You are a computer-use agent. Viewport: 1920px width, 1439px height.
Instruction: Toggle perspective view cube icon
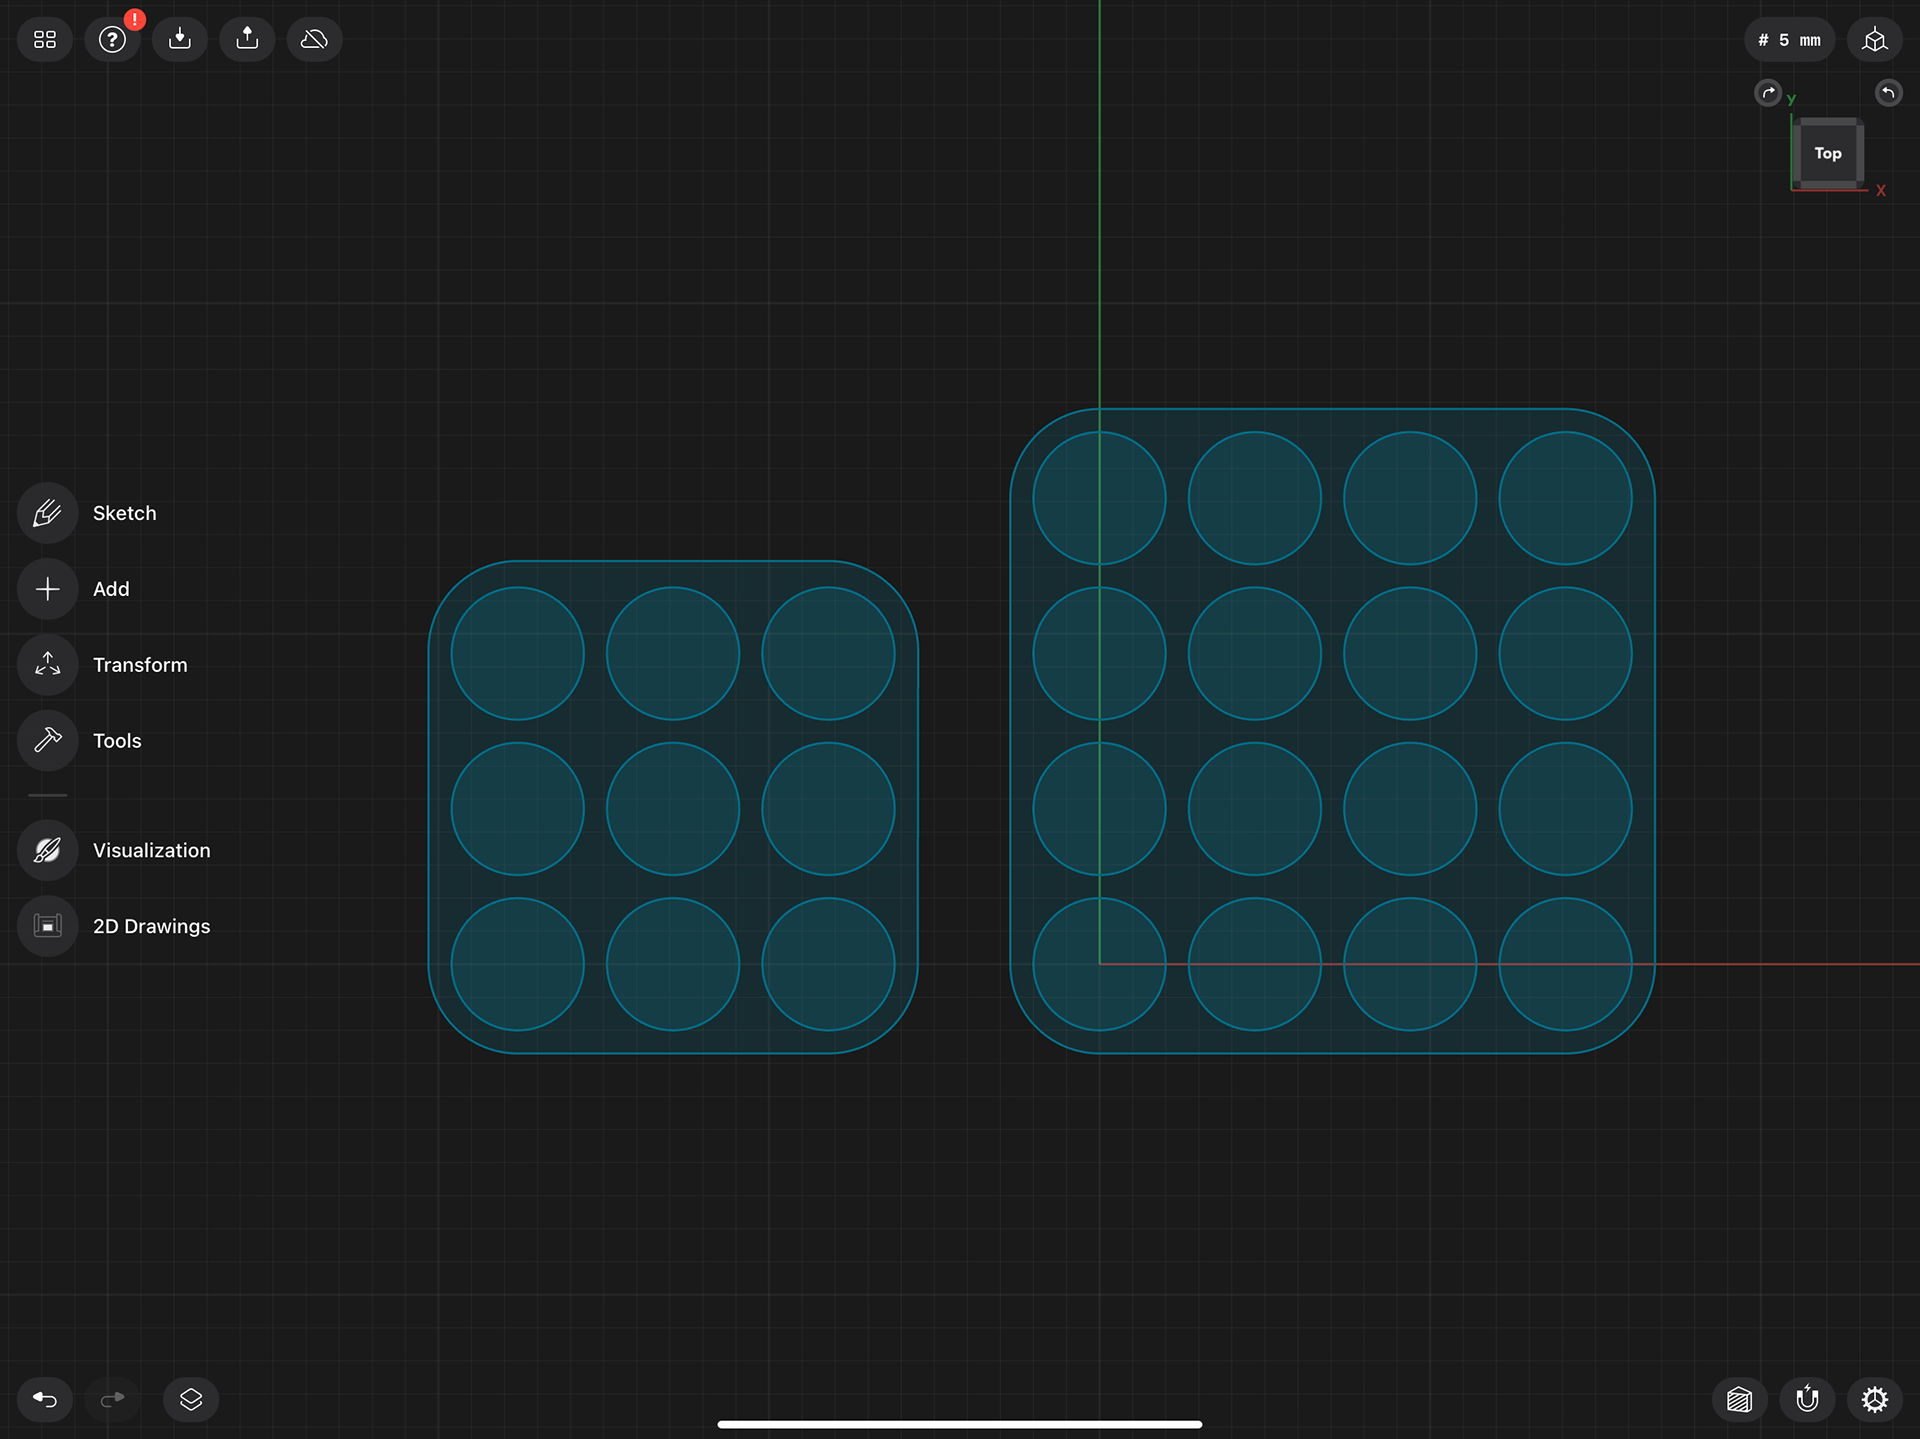pyautogui.click(x=1874, y=40)
